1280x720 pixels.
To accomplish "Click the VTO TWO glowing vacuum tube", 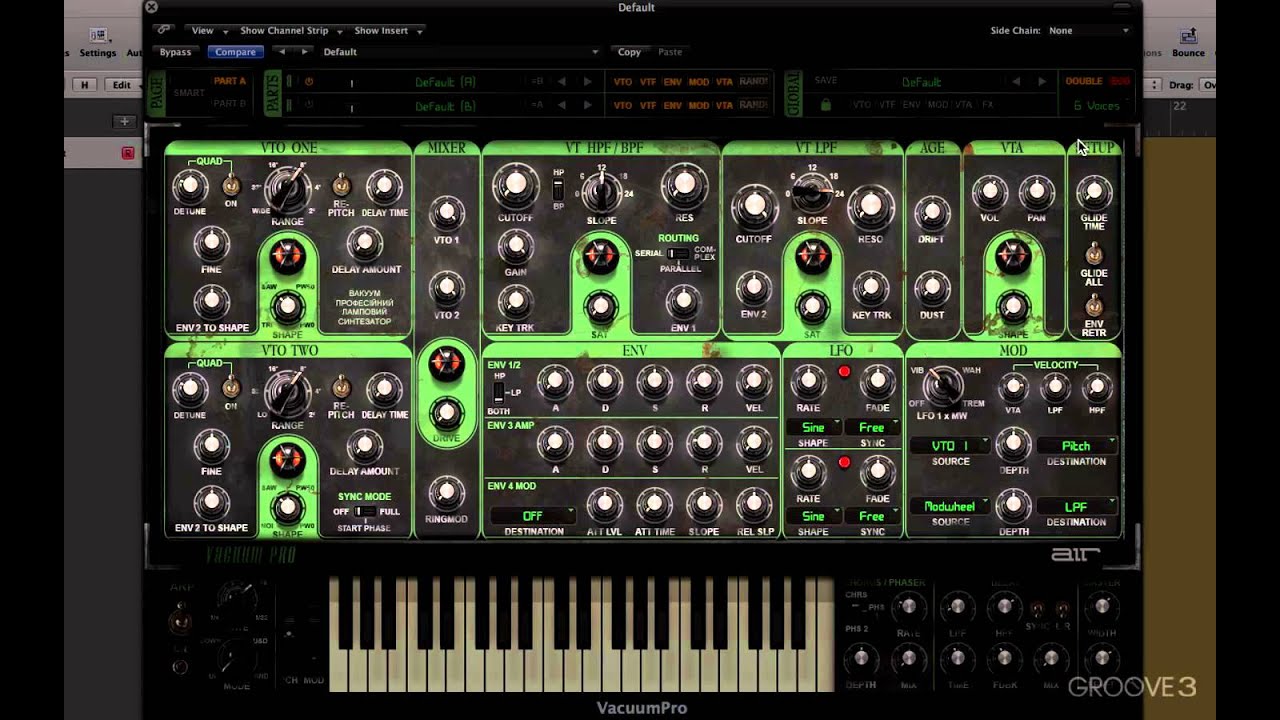I will 287,460.
